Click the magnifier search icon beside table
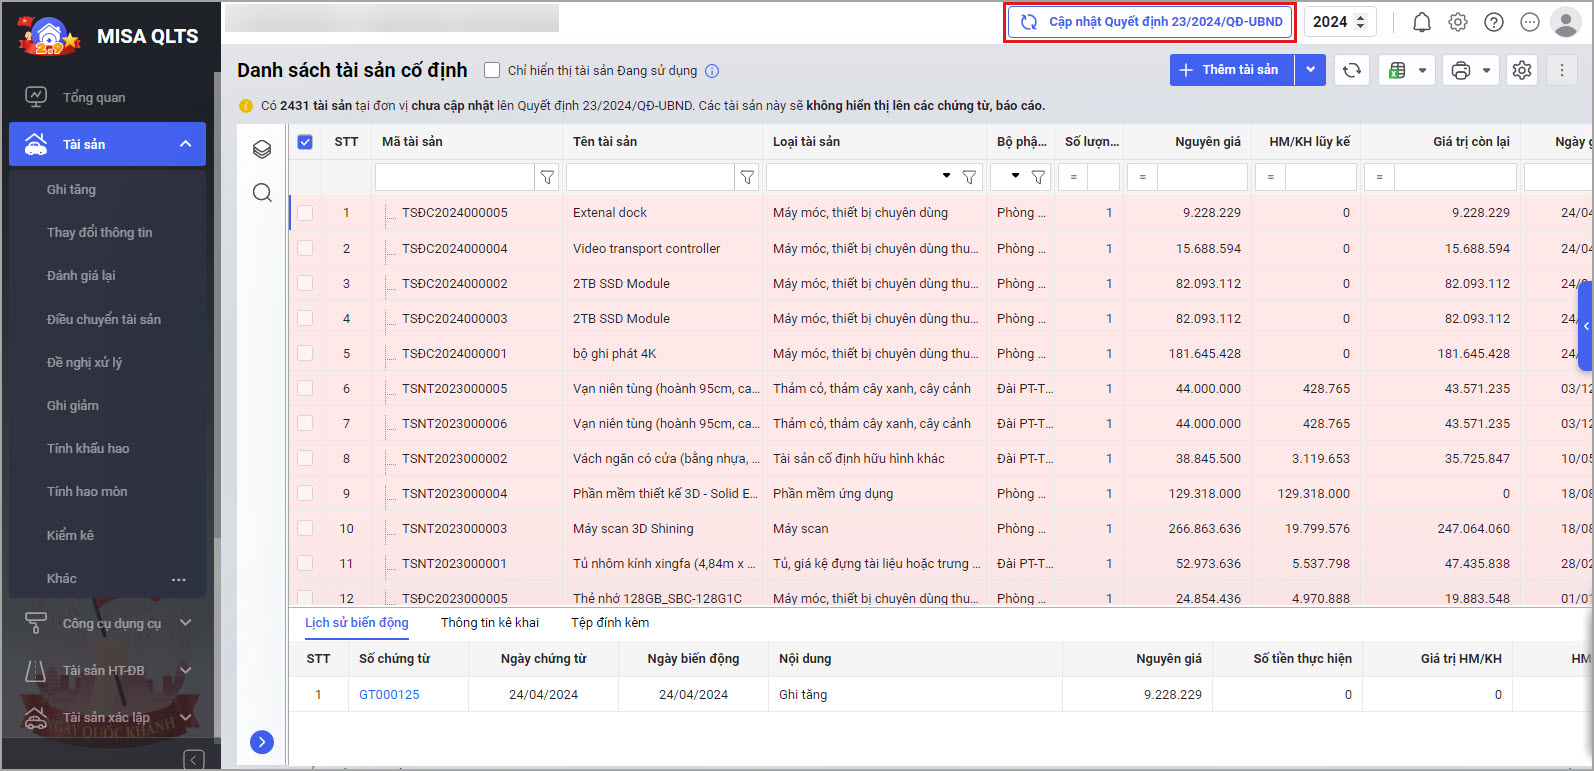1594x771 pixels. point(262,193)
